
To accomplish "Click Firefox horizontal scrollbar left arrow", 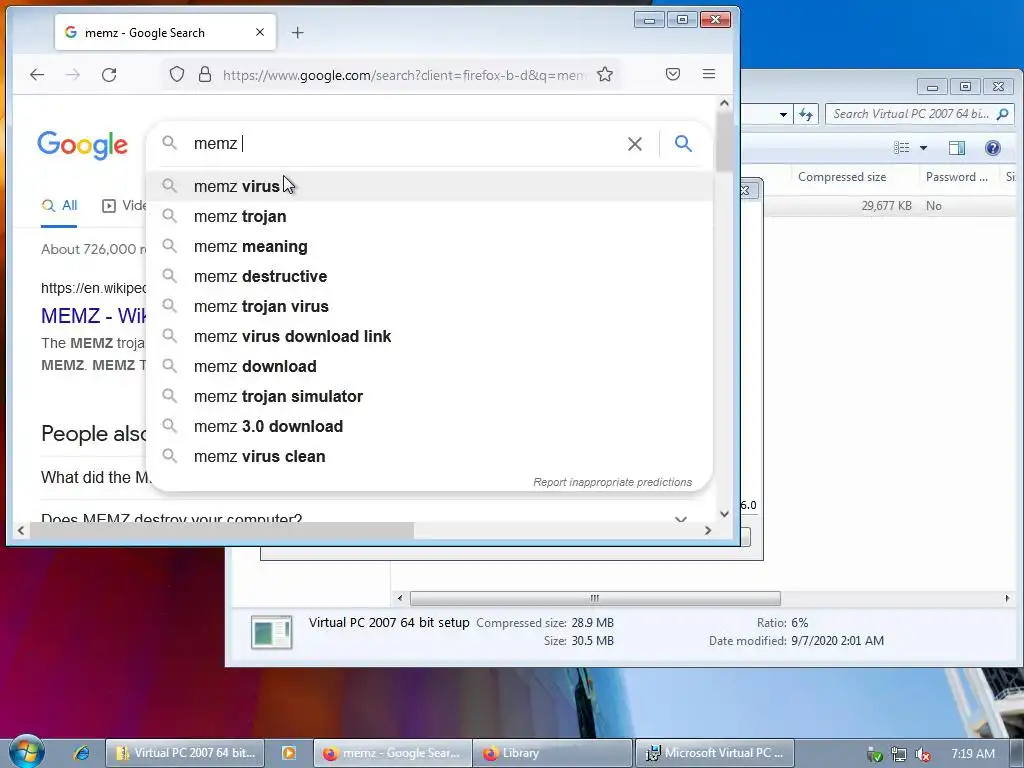I will tap(21, 530).
